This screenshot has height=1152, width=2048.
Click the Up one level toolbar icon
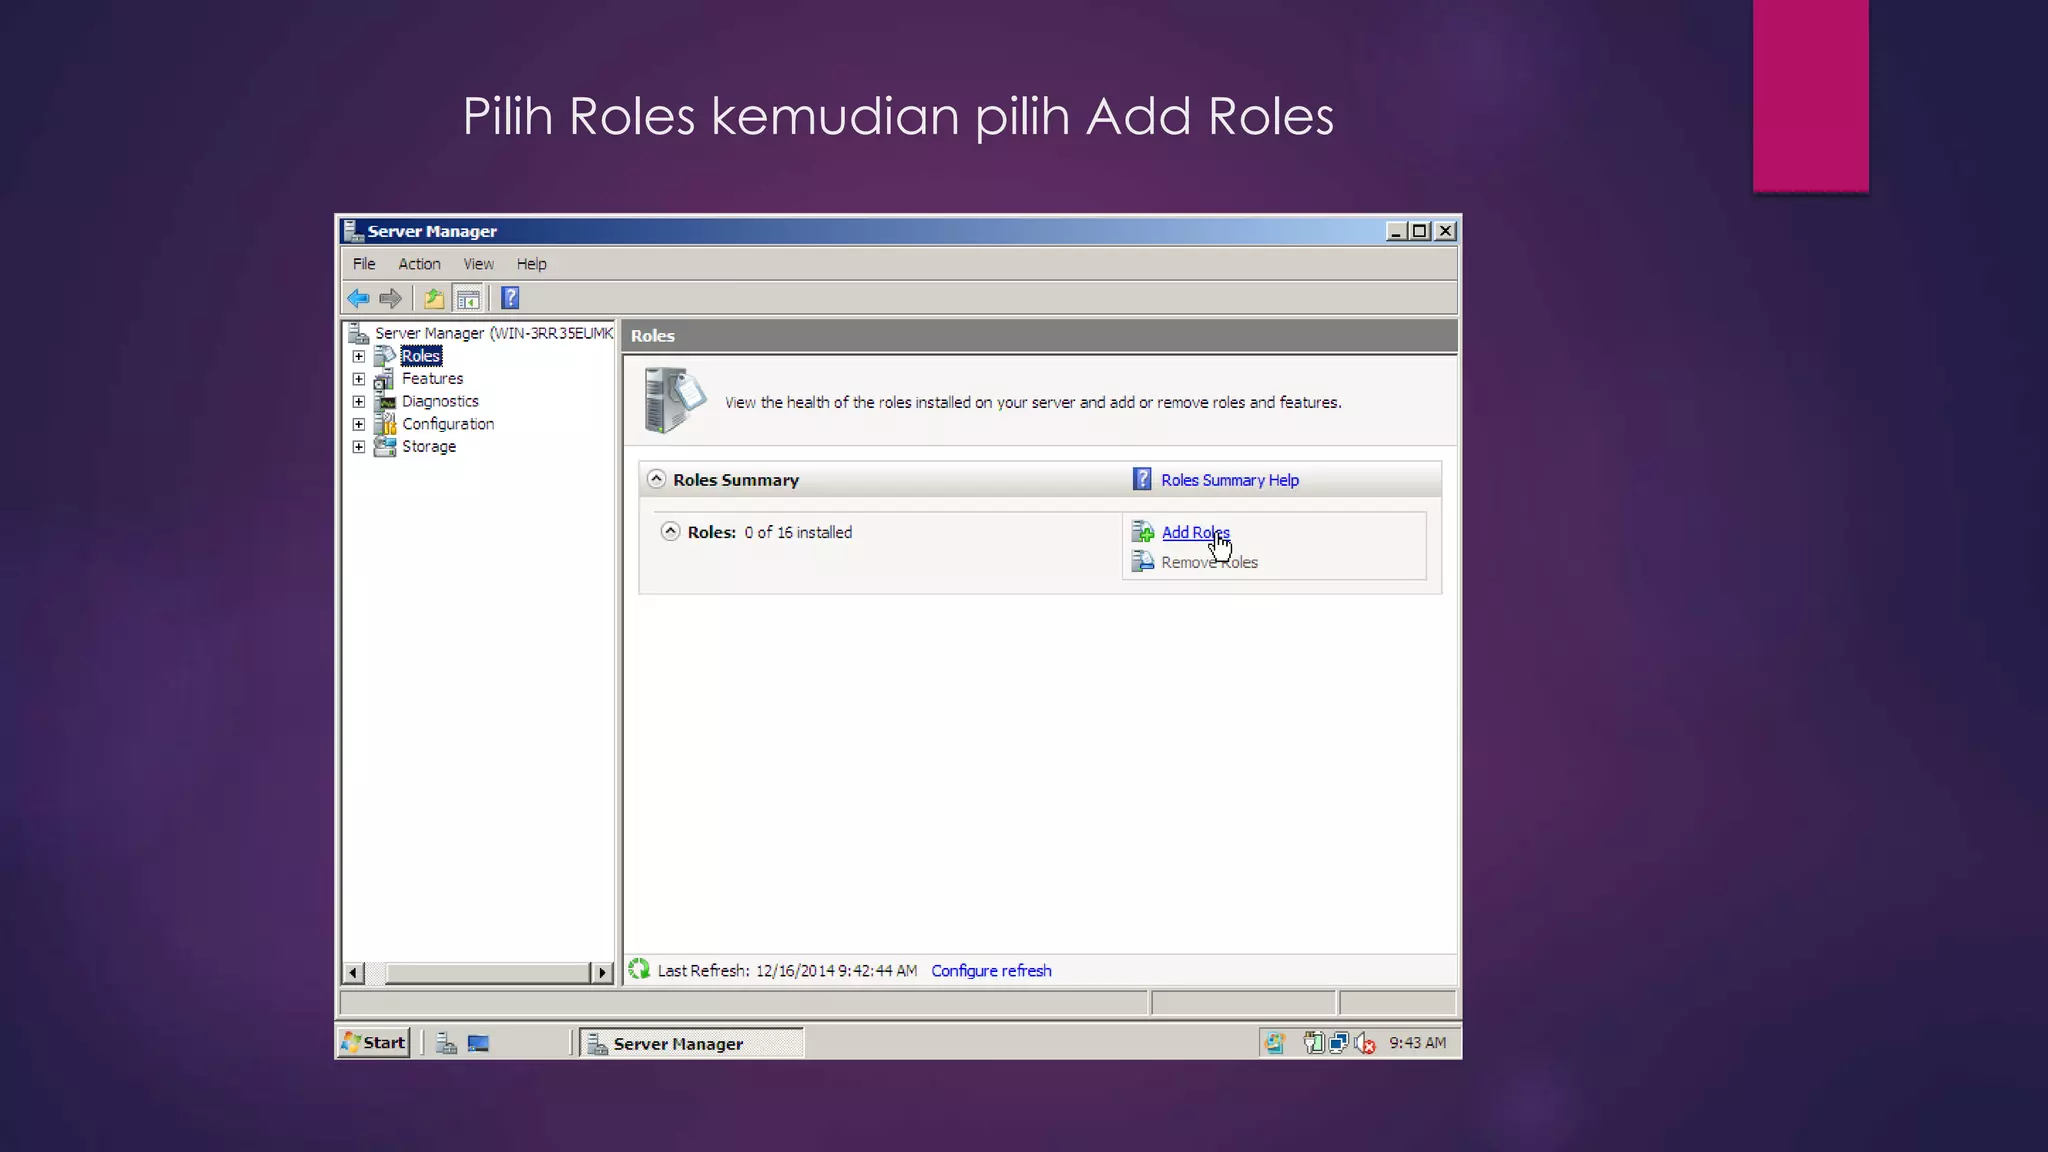pos(433,298)
